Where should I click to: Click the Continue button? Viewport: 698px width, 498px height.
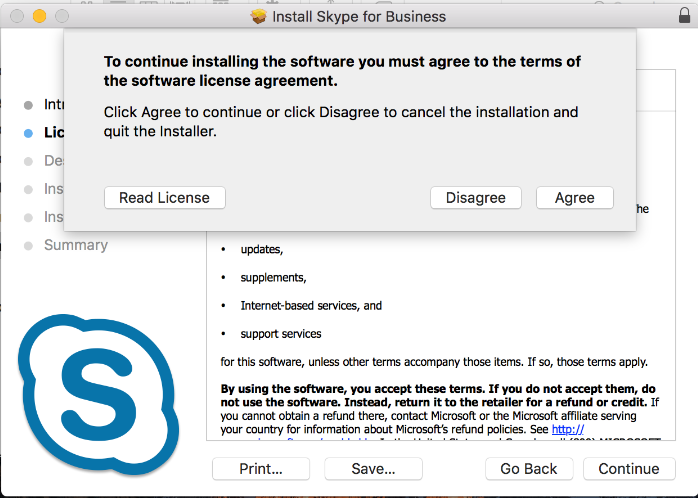pos(629,469)
